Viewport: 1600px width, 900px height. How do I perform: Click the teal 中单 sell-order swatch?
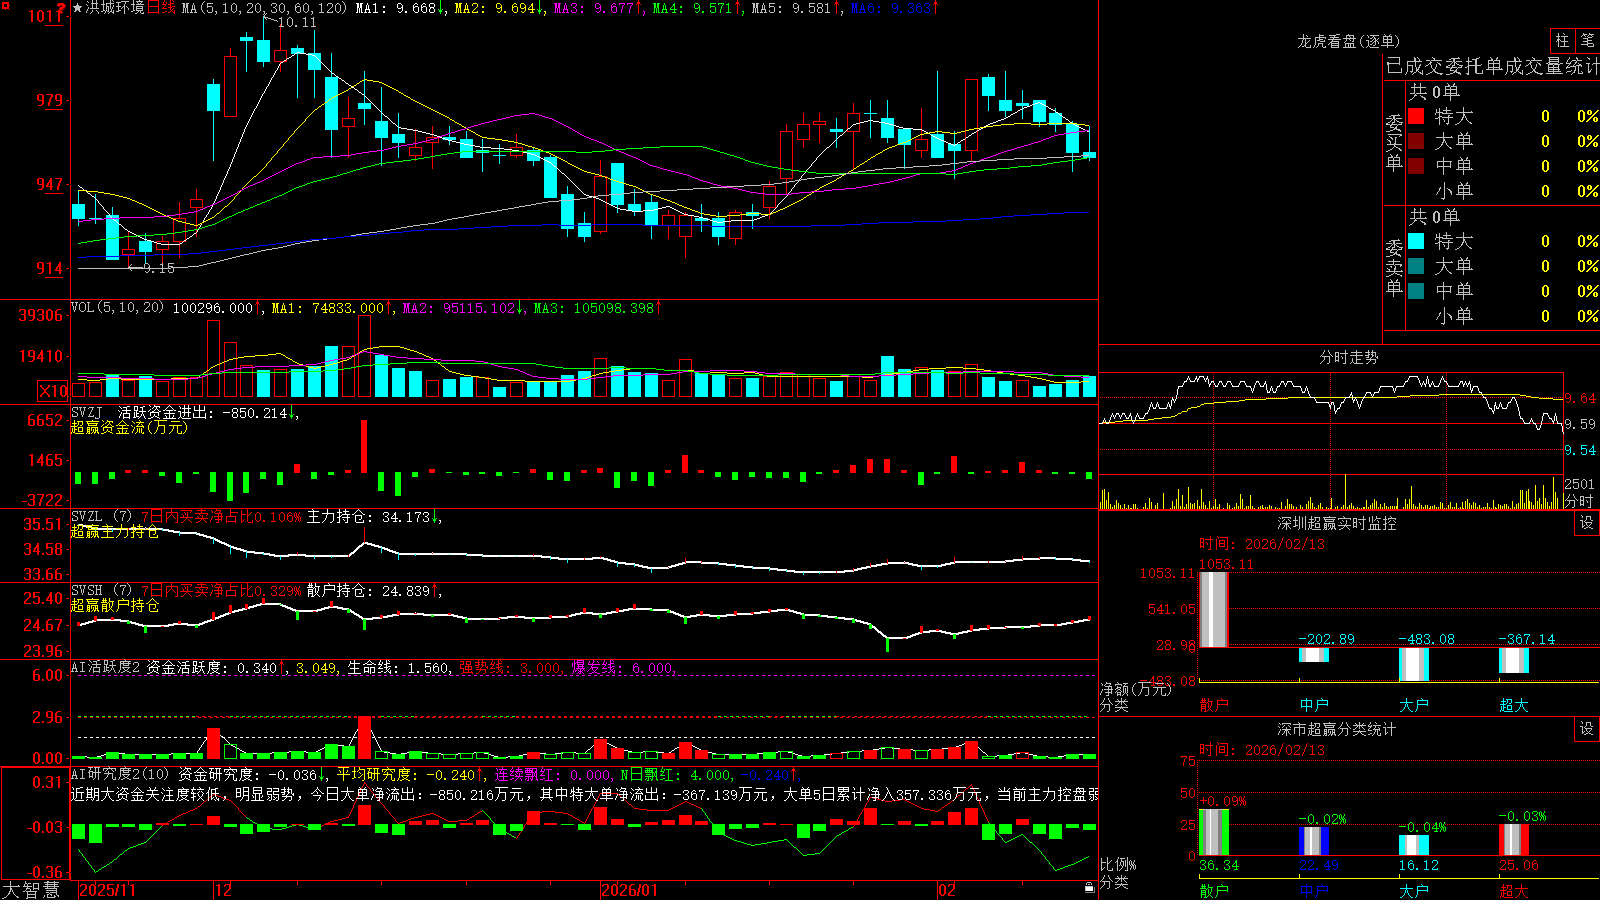click(1416, 290)
